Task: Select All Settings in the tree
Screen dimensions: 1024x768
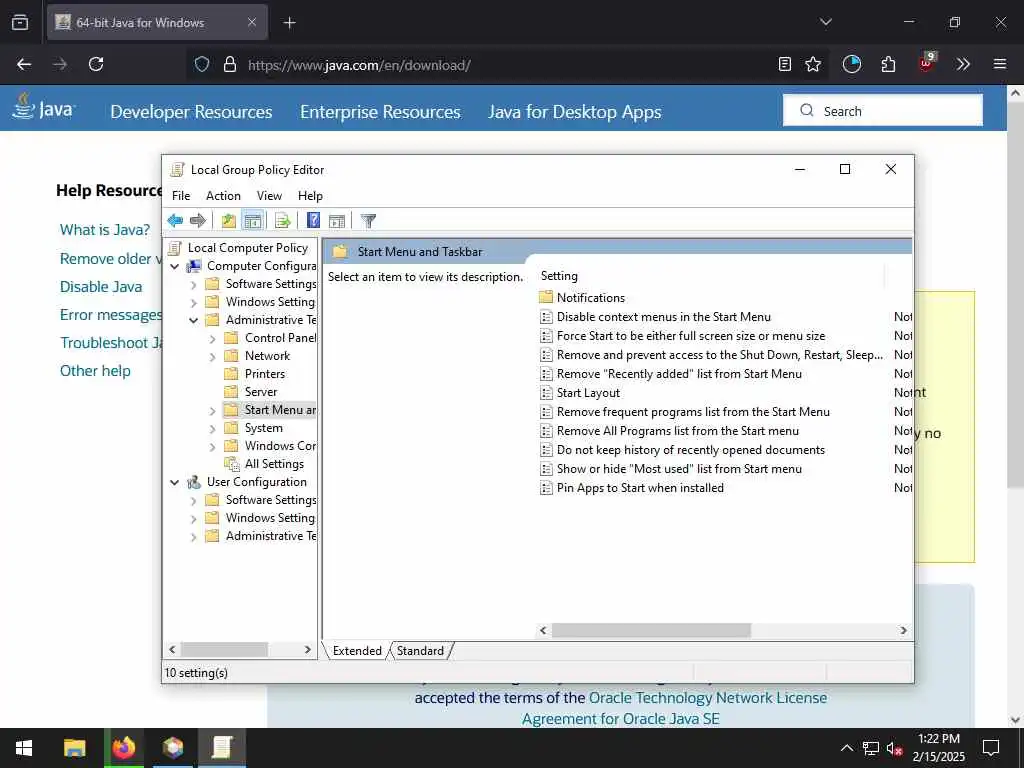Action: 274,464
